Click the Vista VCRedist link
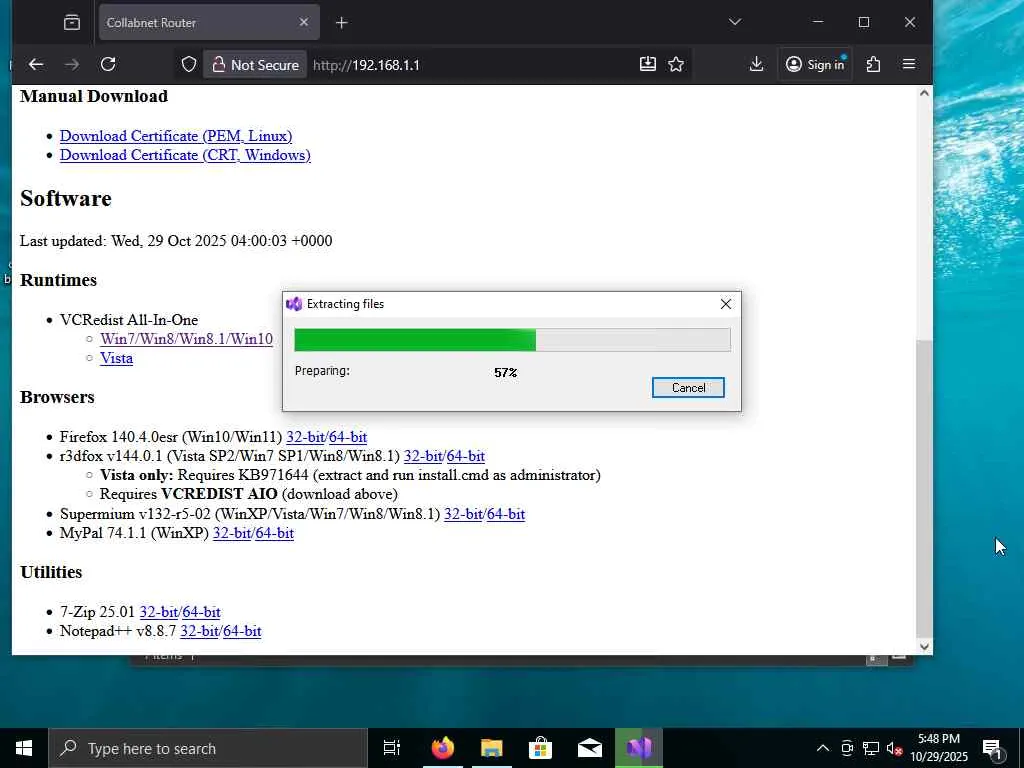Image resolution: width=1024 pixels, height=768 pixels. [x=116, y=358]
